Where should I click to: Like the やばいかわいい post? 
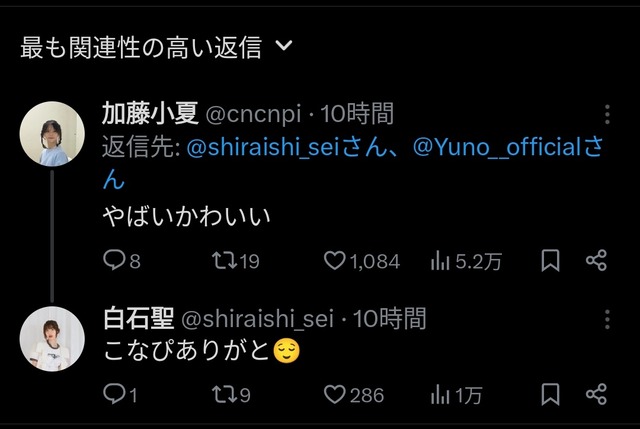click(335, 261)
